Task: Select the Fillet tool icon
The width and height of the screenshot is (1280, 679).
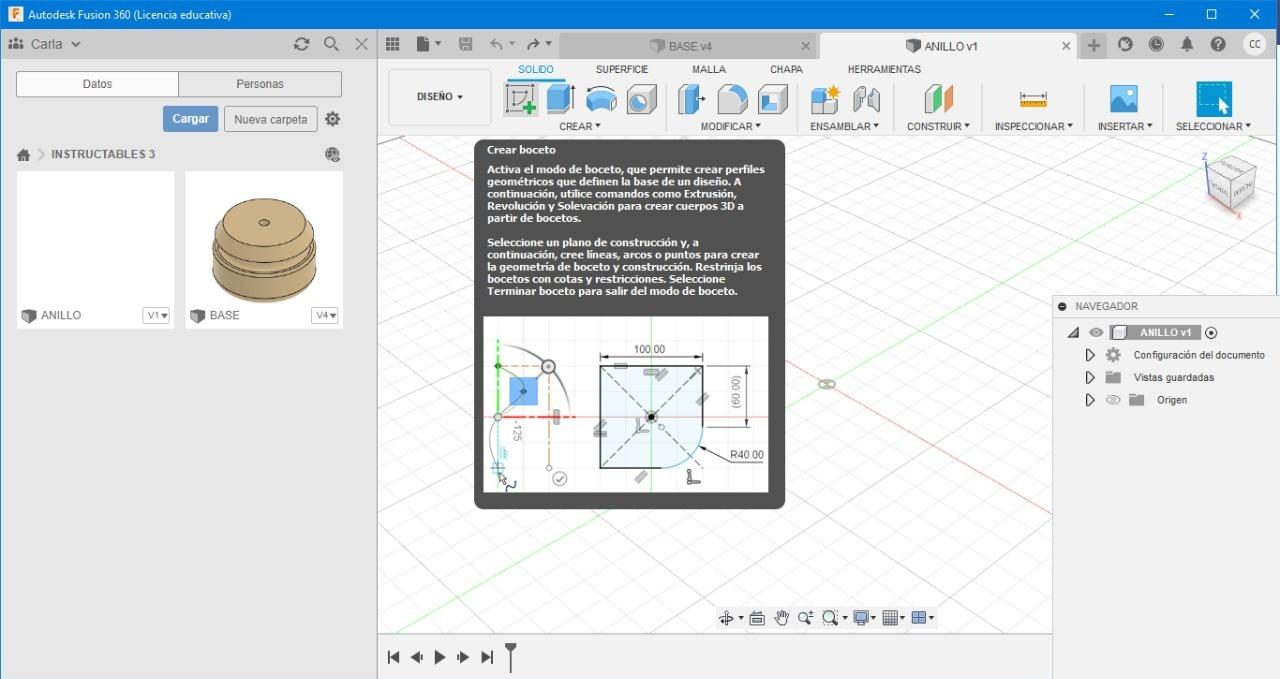Action: 732,99
